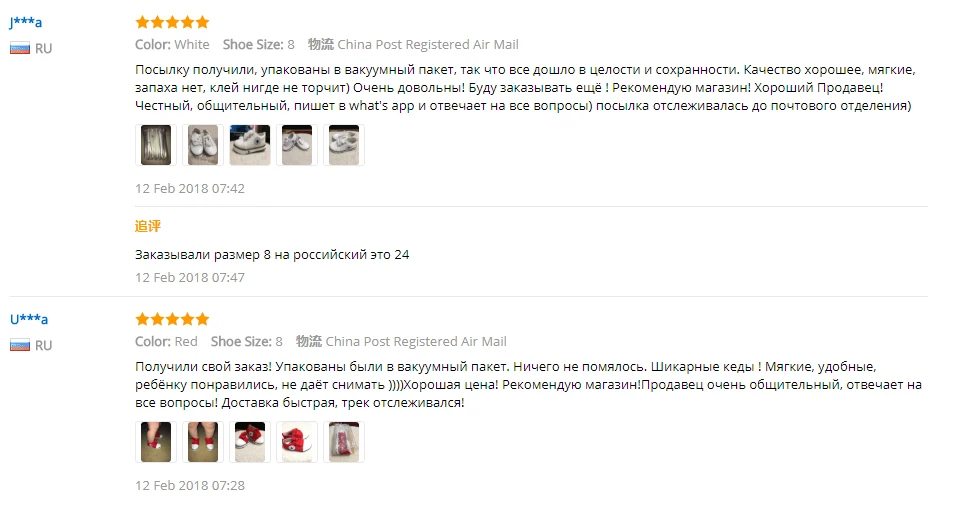The image size is (958, 507).
Task: Click the J***a reviewer name
Action: (26, 23)
